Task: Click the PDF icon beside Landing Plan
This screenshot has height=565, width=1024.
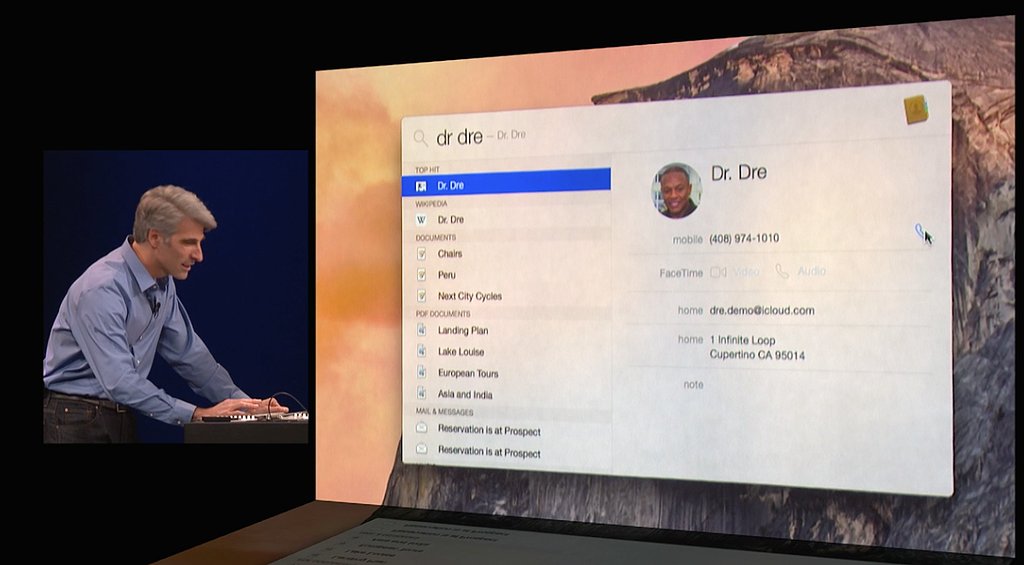Action: pos(422,330)
